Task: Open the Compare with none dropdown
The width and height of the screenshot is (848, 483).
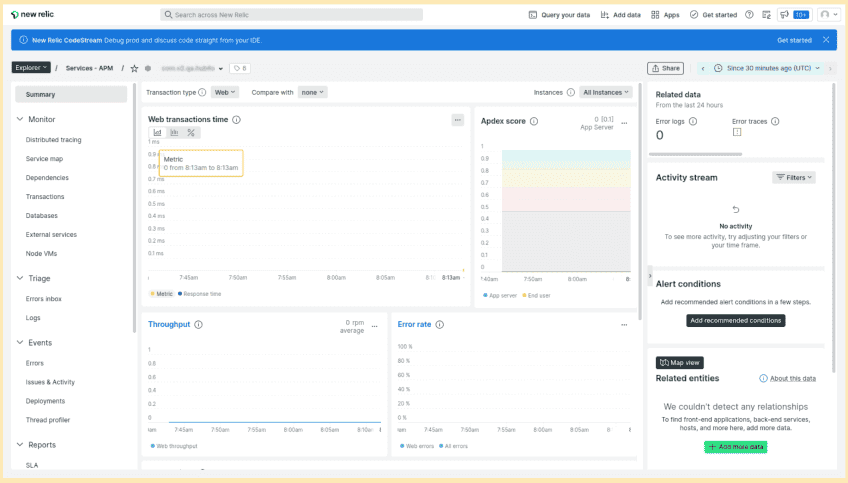Action: [x=313, y=92]
